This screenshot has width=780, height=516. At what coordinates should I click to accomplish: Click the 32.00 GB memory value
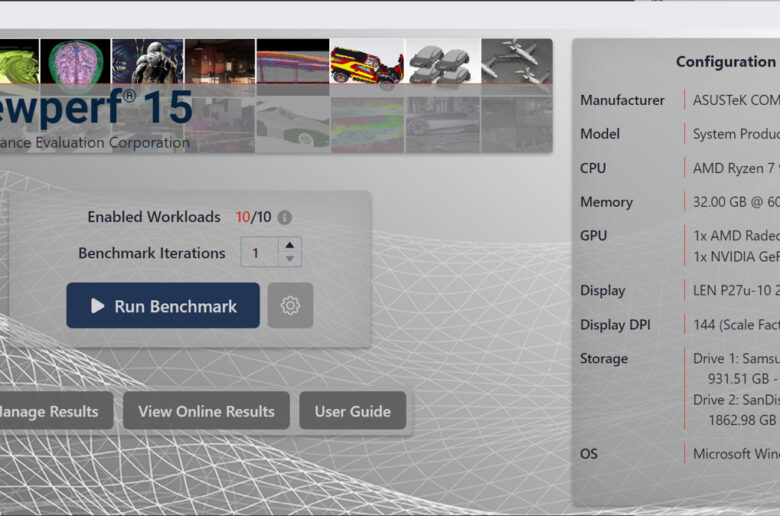(x=736, y=202)
